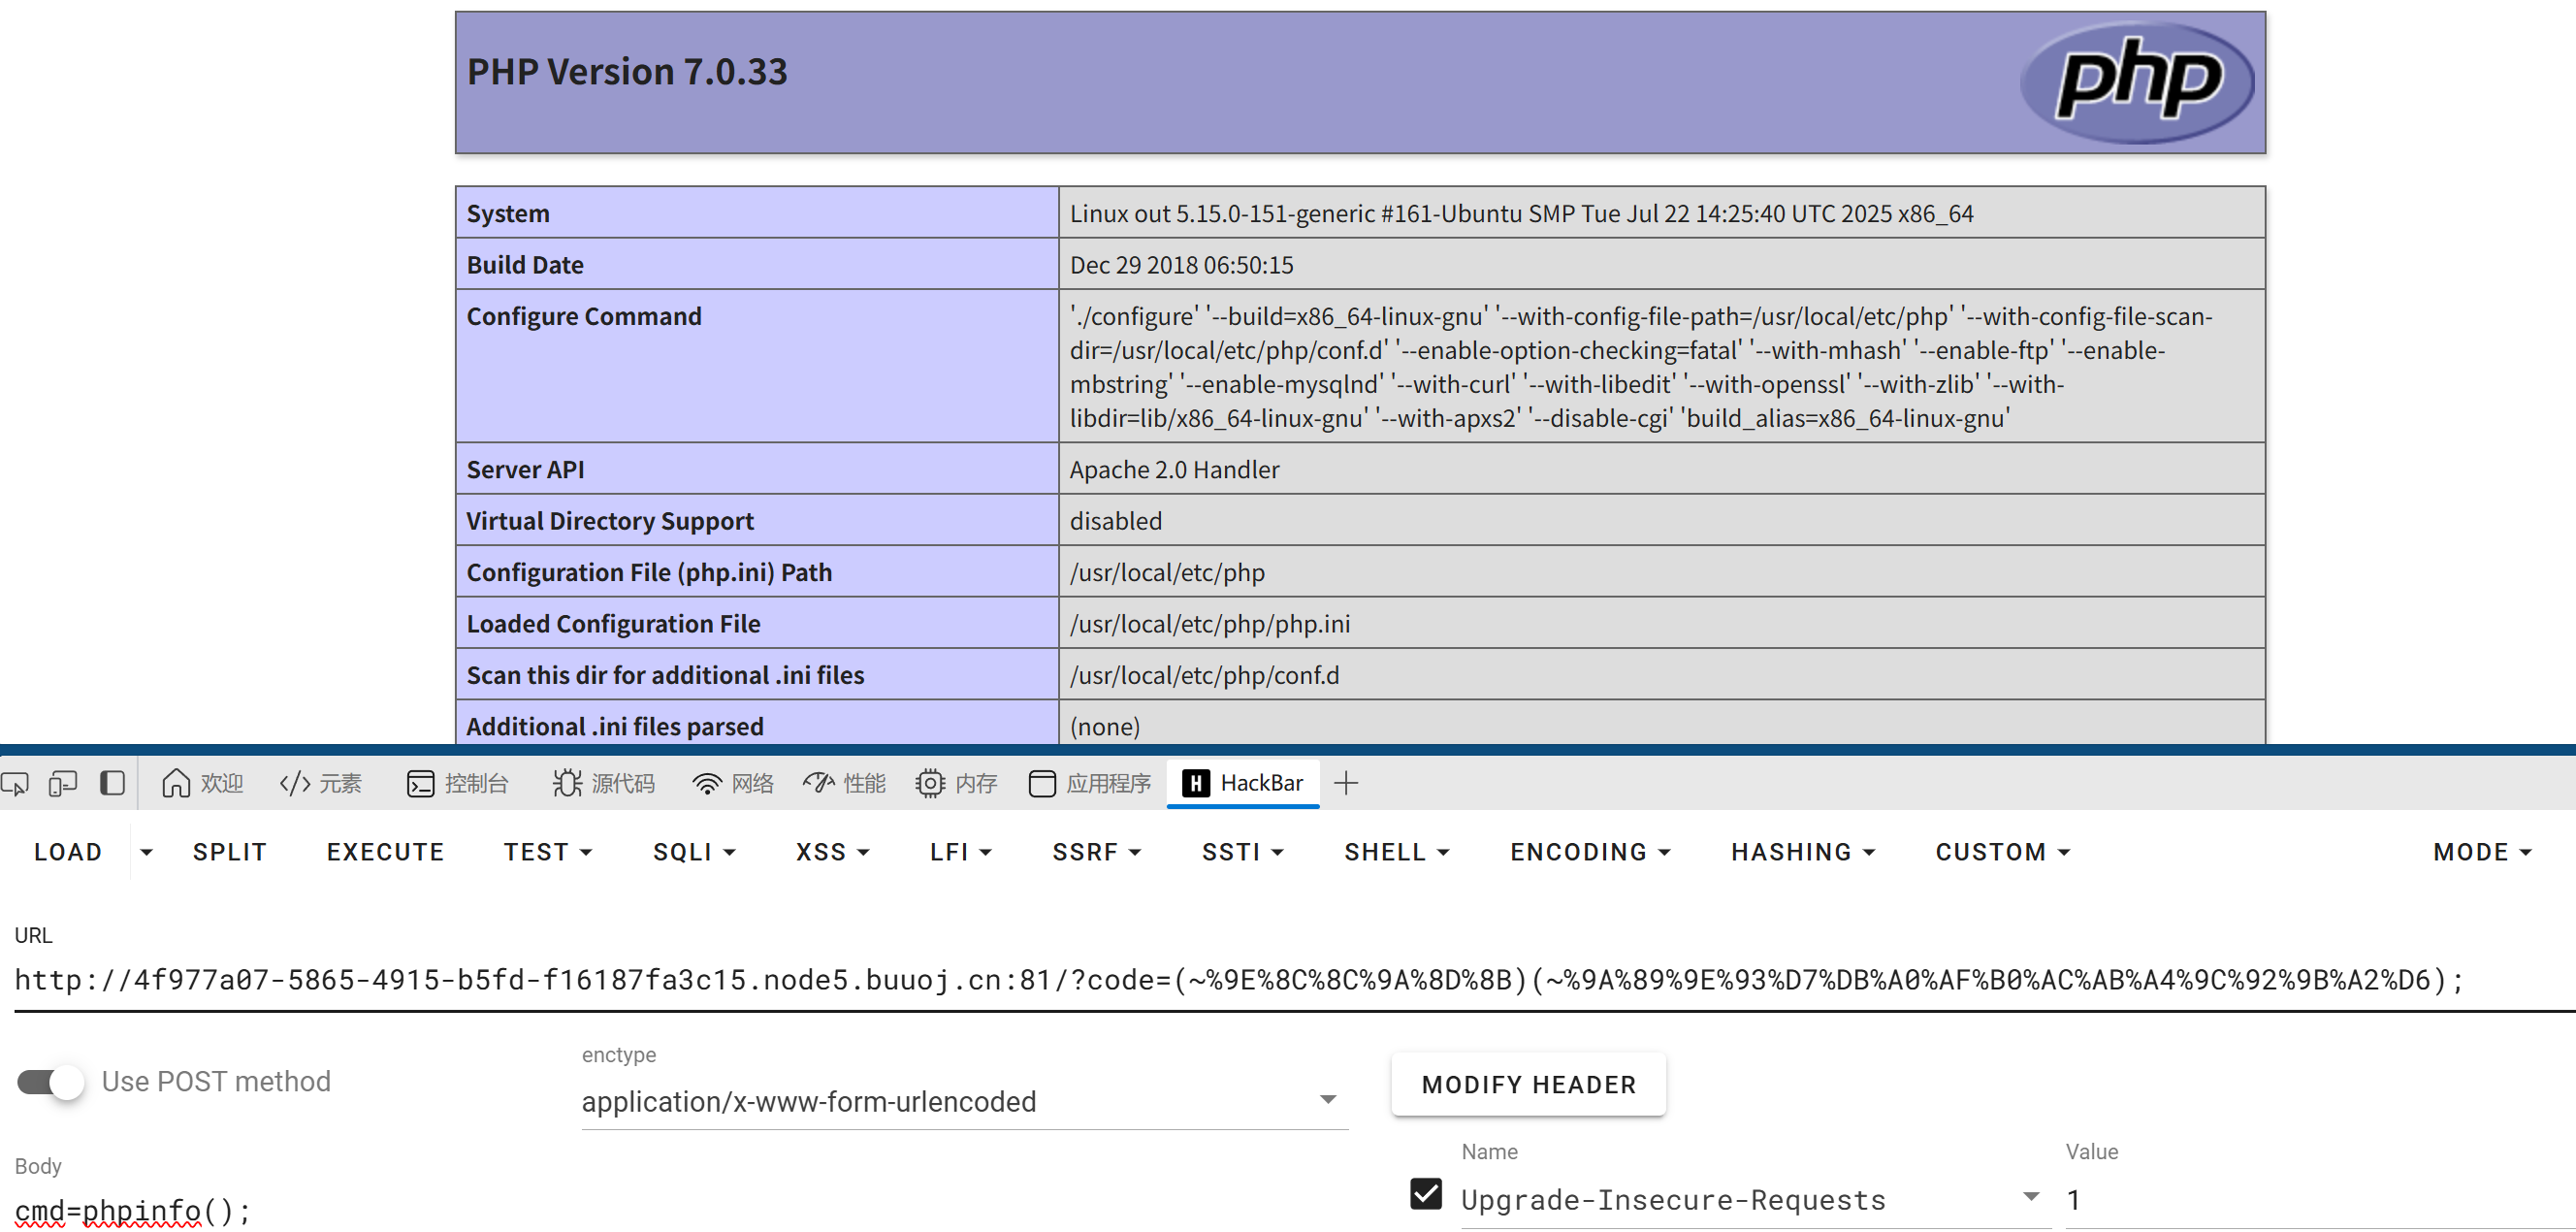Open the SQLI dropdown menu

tap(694, 852)
